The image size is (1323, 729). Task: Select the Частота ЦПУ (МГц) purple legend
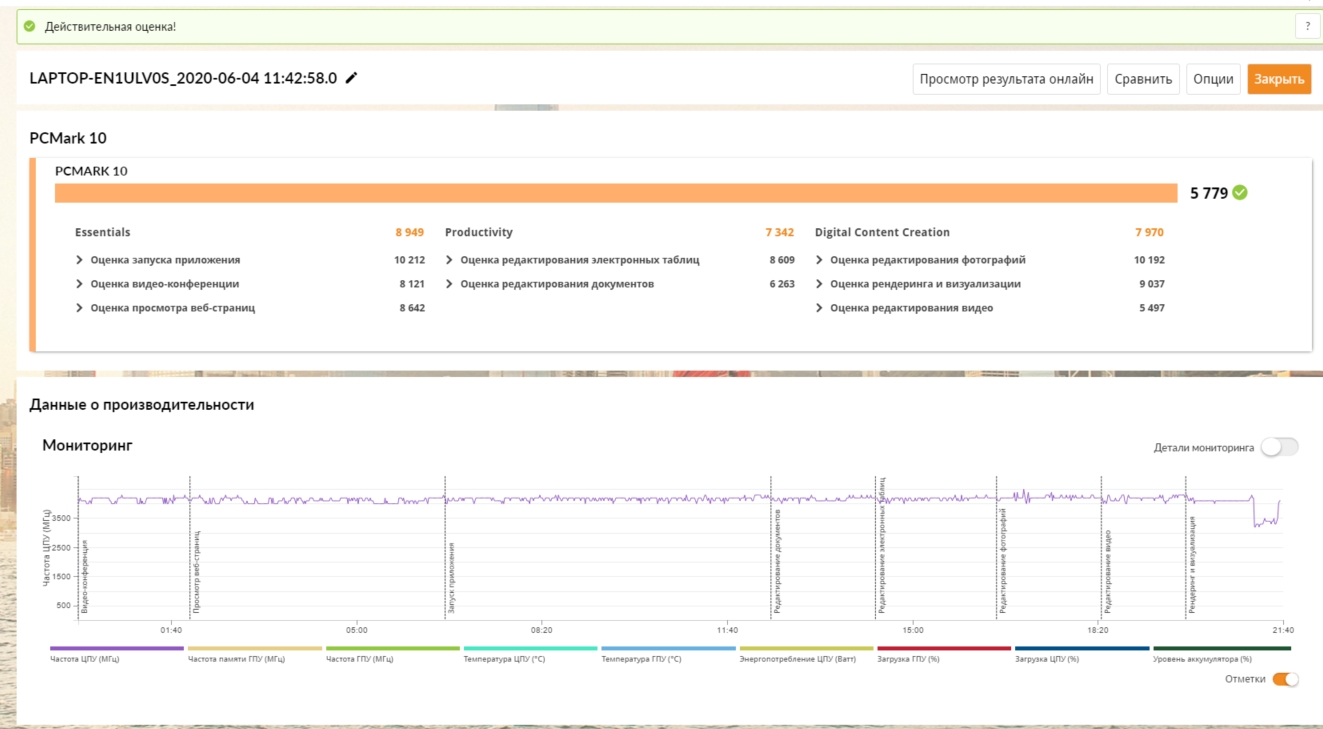[117, 654]
